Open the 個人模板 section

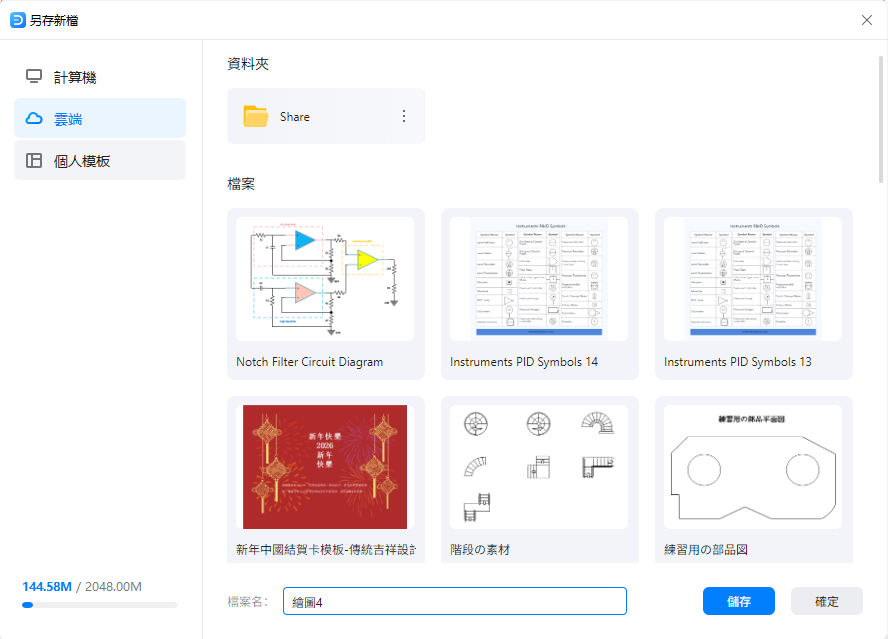click(x=99, y=161)
